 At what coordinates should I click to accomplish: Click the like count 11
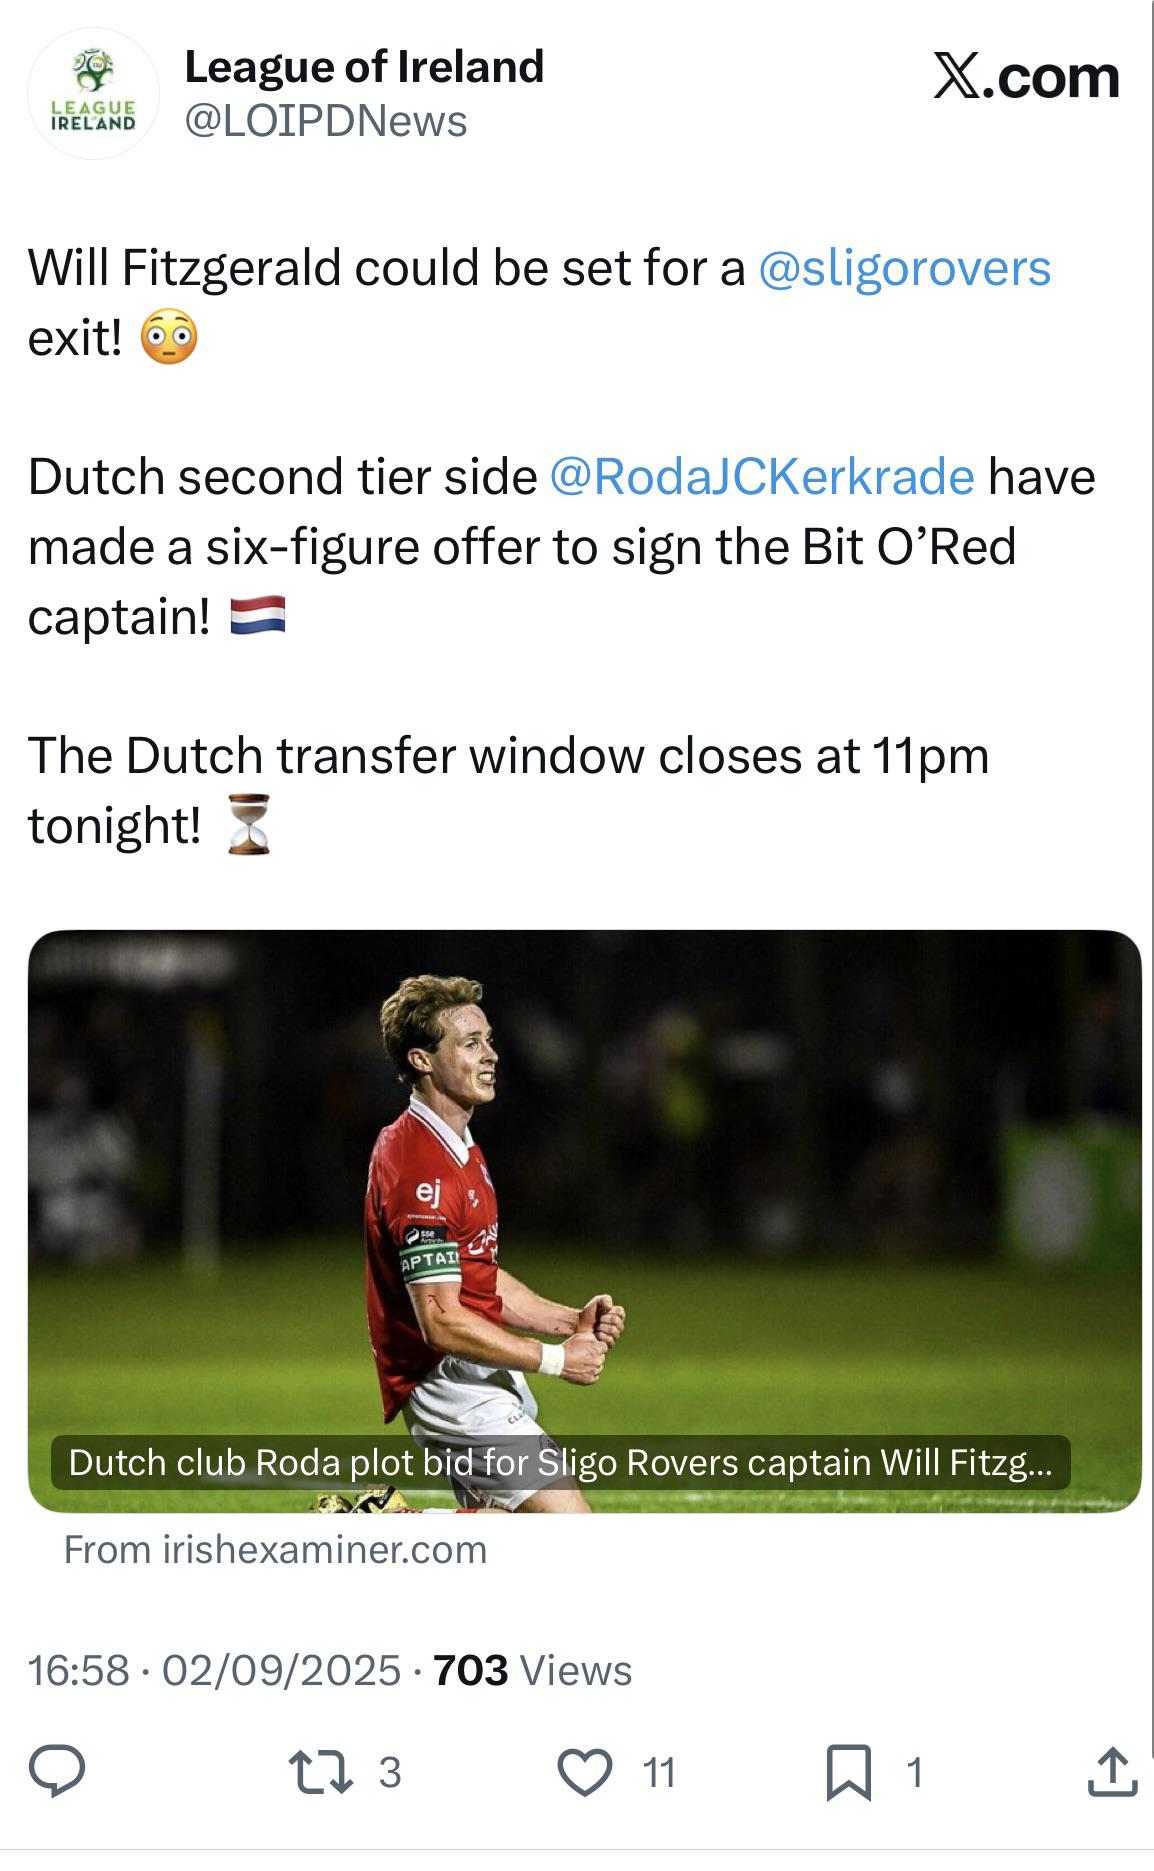tap(659, 1773)
